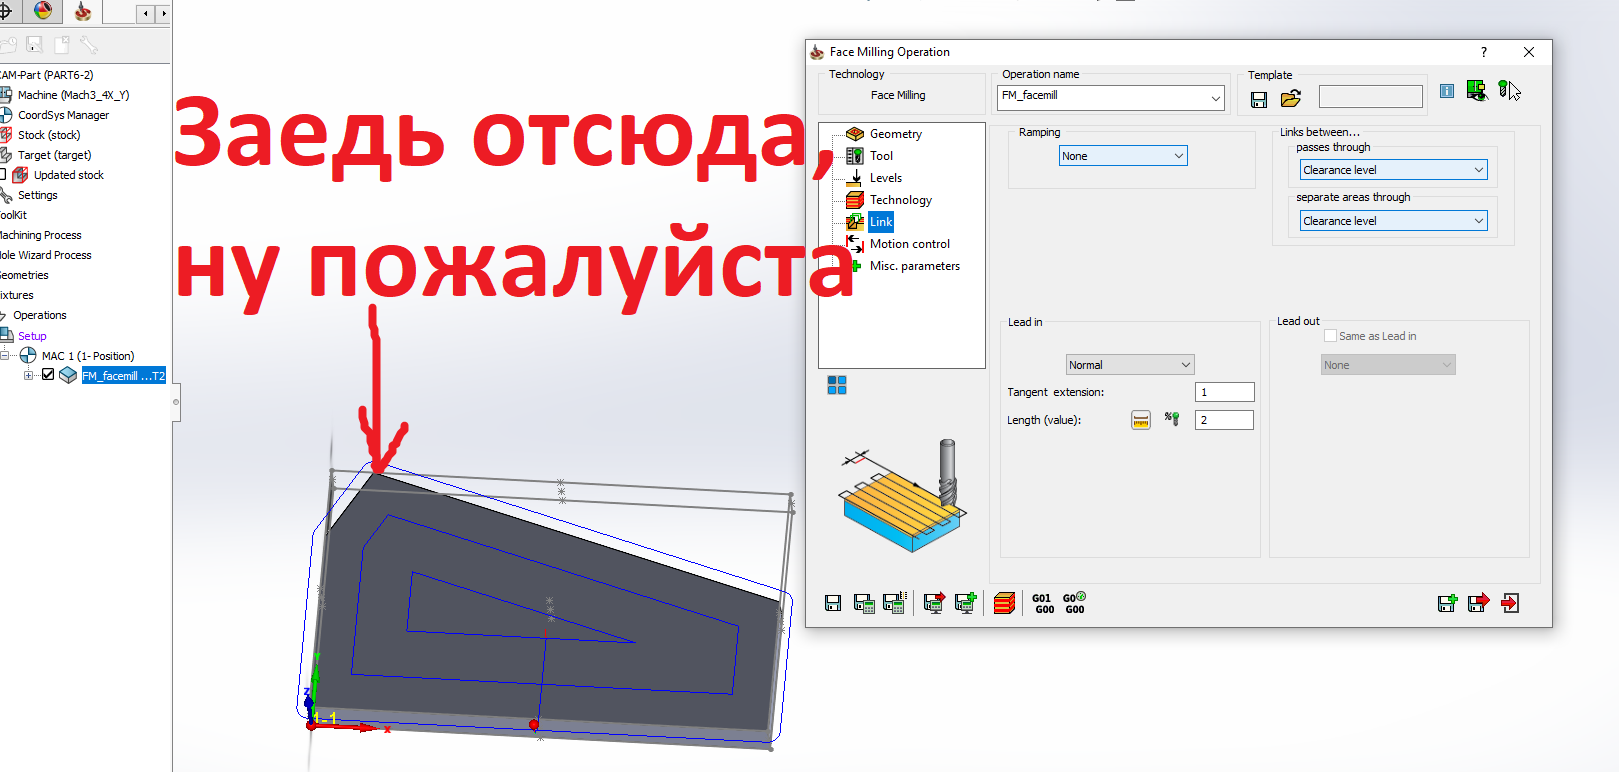Screen dimensions: 1619x772
Task: Click the tab scroll right arrow
Action: click(x=164, y=13)
